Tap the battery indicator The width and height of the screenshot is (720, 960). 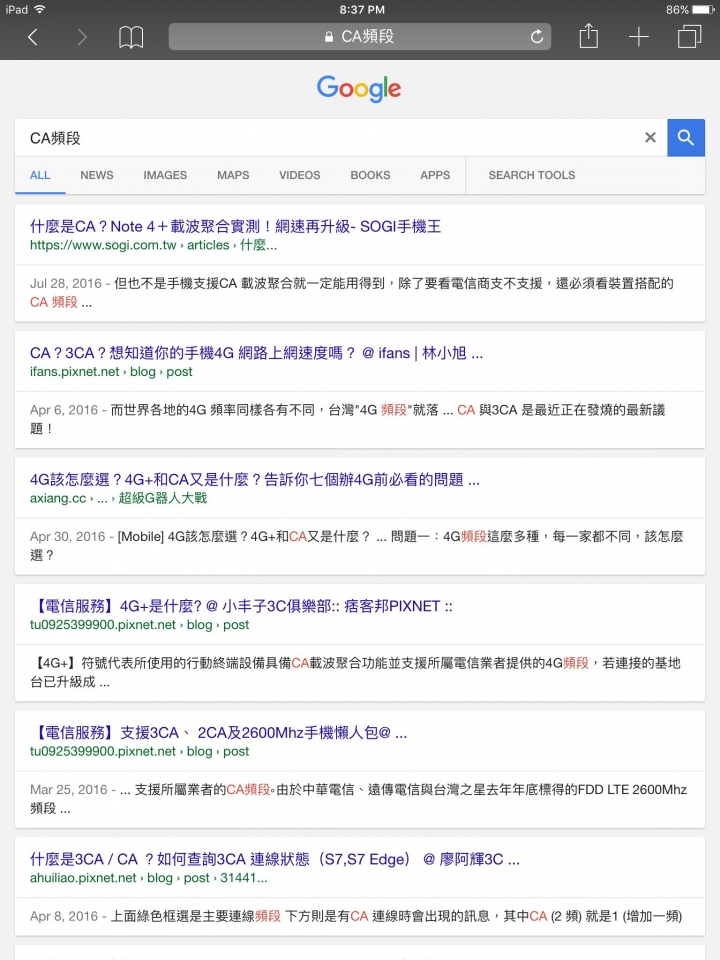[703, 9]
